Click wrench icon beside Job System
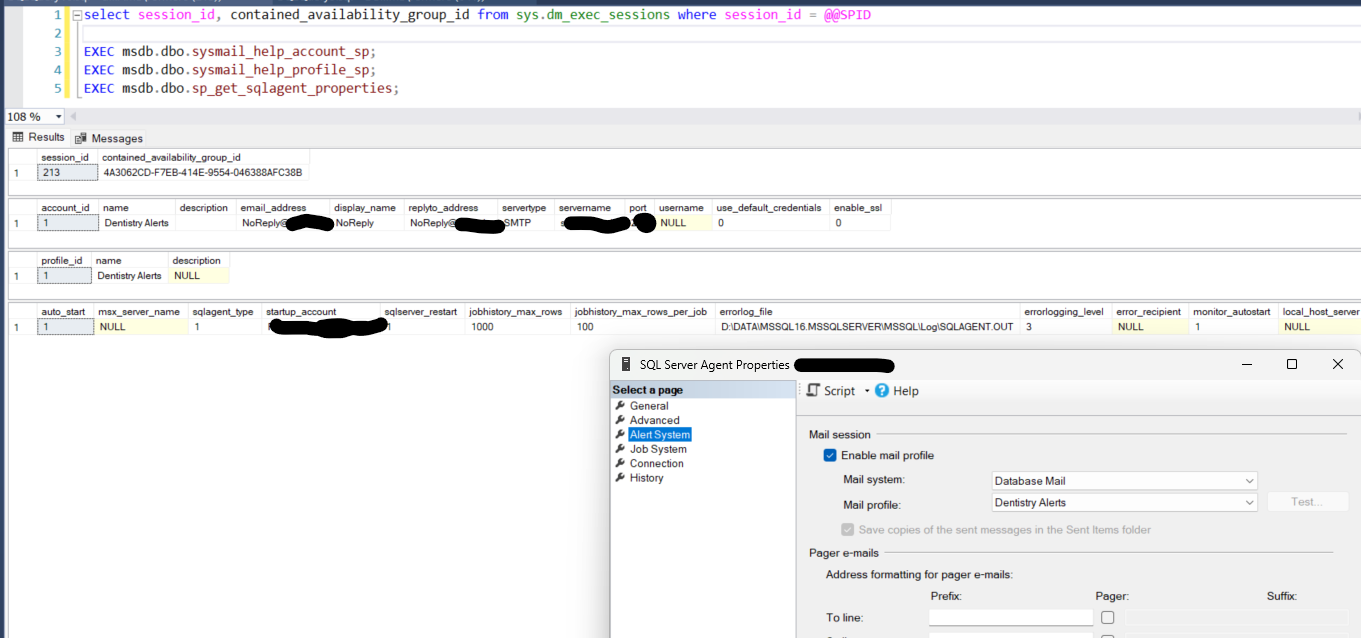The height and width of the screenshot is (638, 1361). (621, 449)
